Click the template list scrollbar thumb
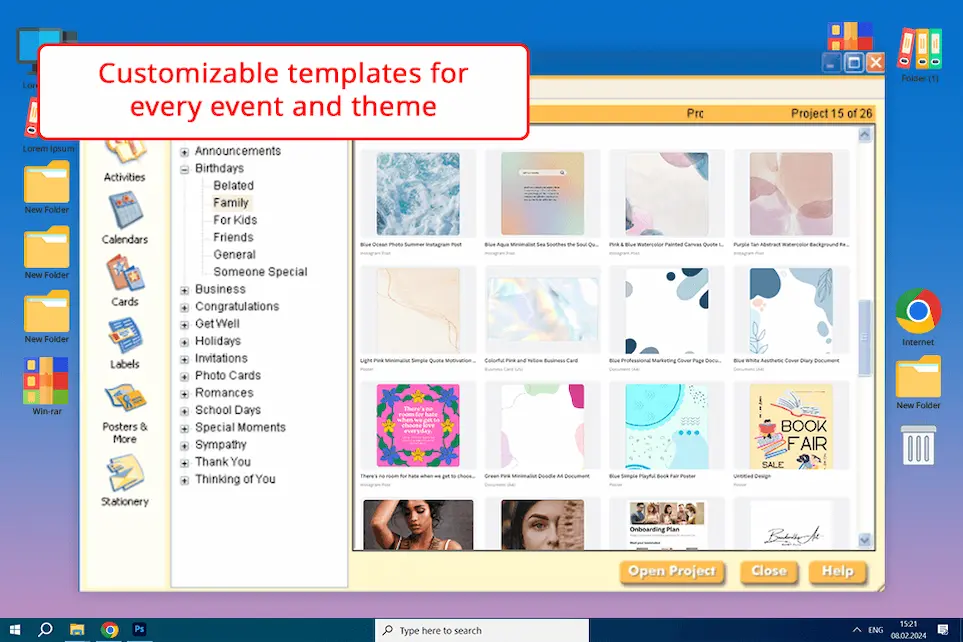Screen dimensions: 963x642 coord(864,337)
